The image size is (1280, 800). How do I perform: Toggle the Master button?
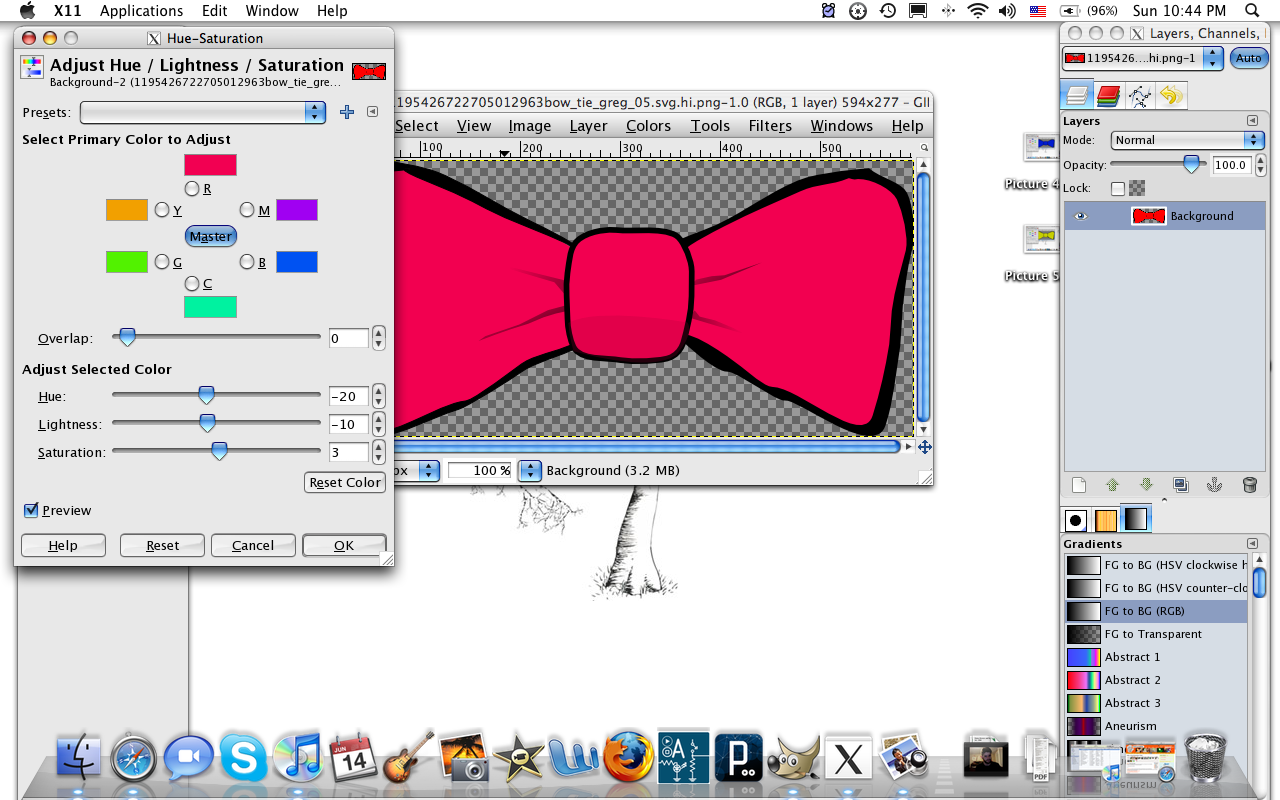pyautogui.click(x=211, y=236)
